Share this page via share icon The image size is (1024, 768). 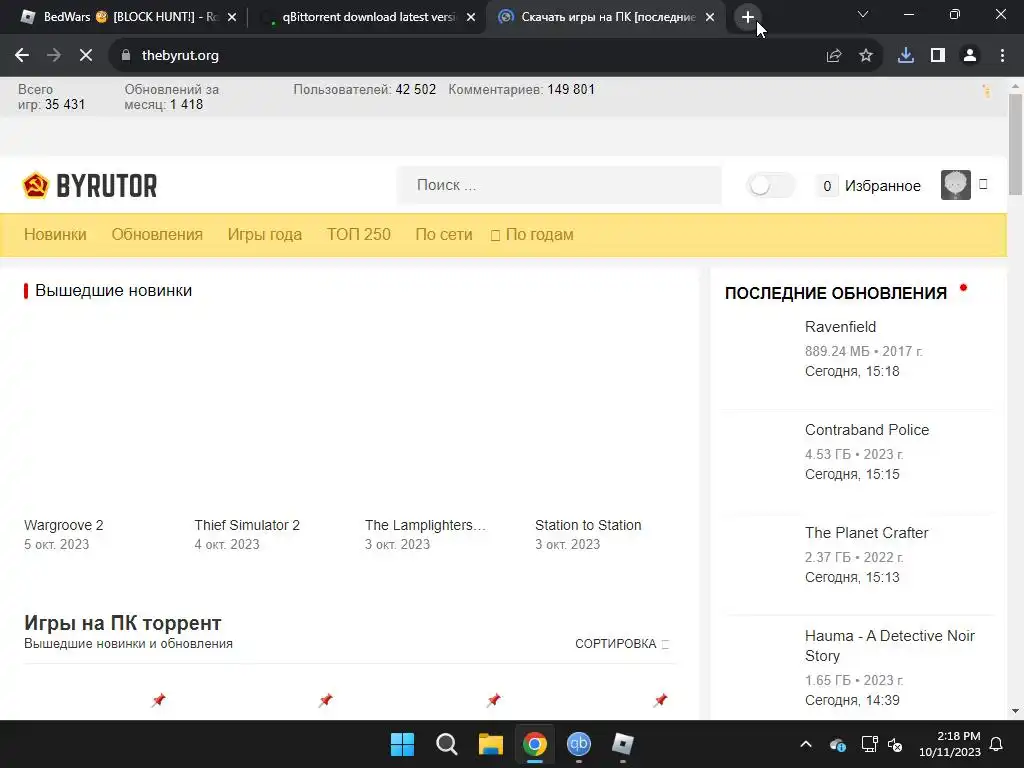833,56
